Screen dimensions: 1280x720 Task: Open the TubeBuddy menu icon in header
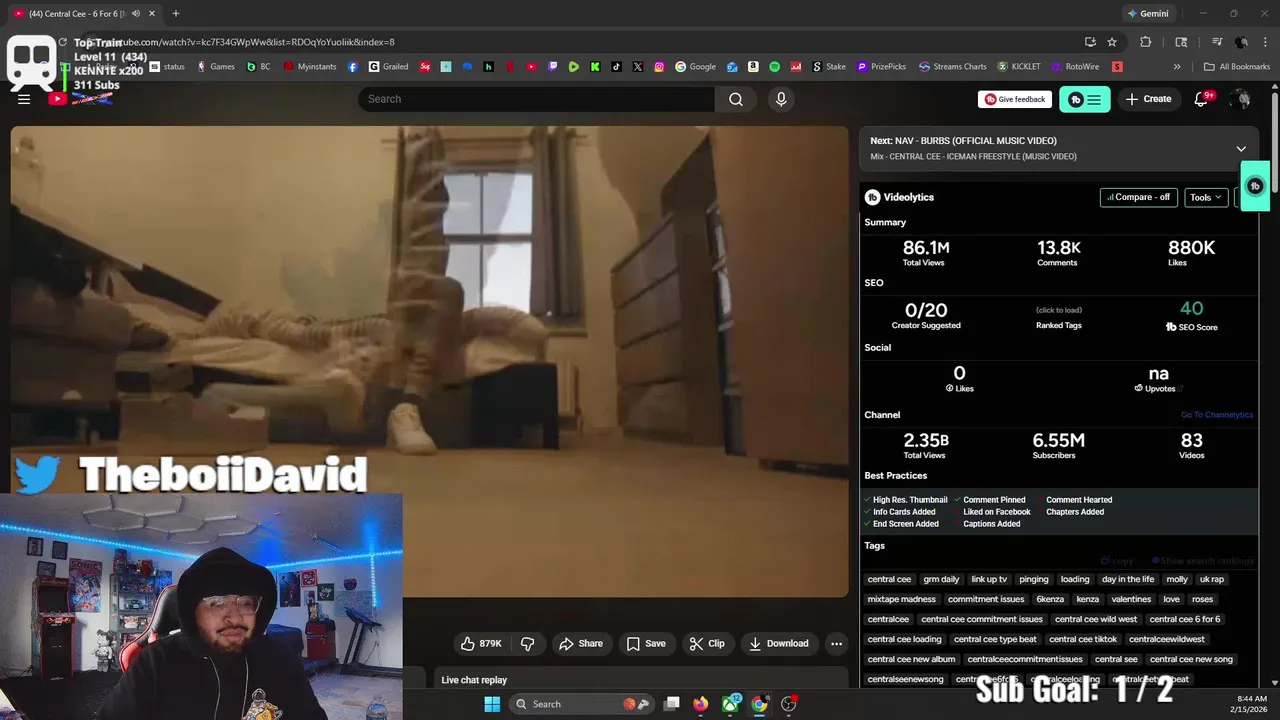(1084, 99)
